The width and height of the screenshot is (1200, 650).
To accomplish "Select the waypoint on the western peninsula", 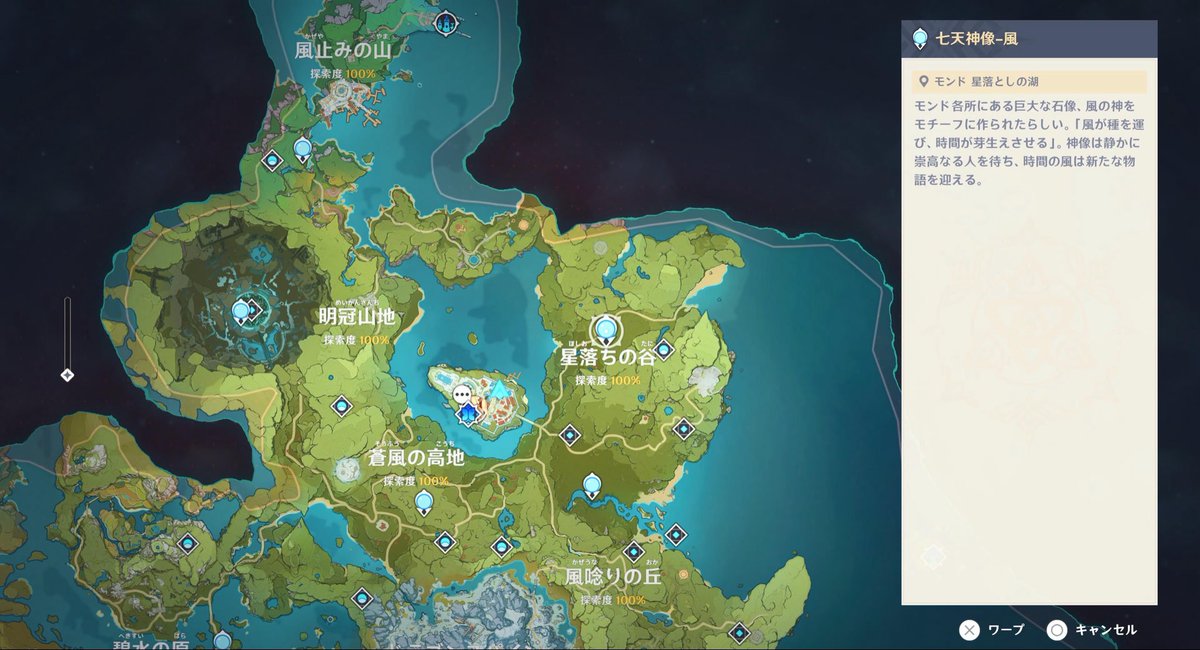I will coord(187,543).
